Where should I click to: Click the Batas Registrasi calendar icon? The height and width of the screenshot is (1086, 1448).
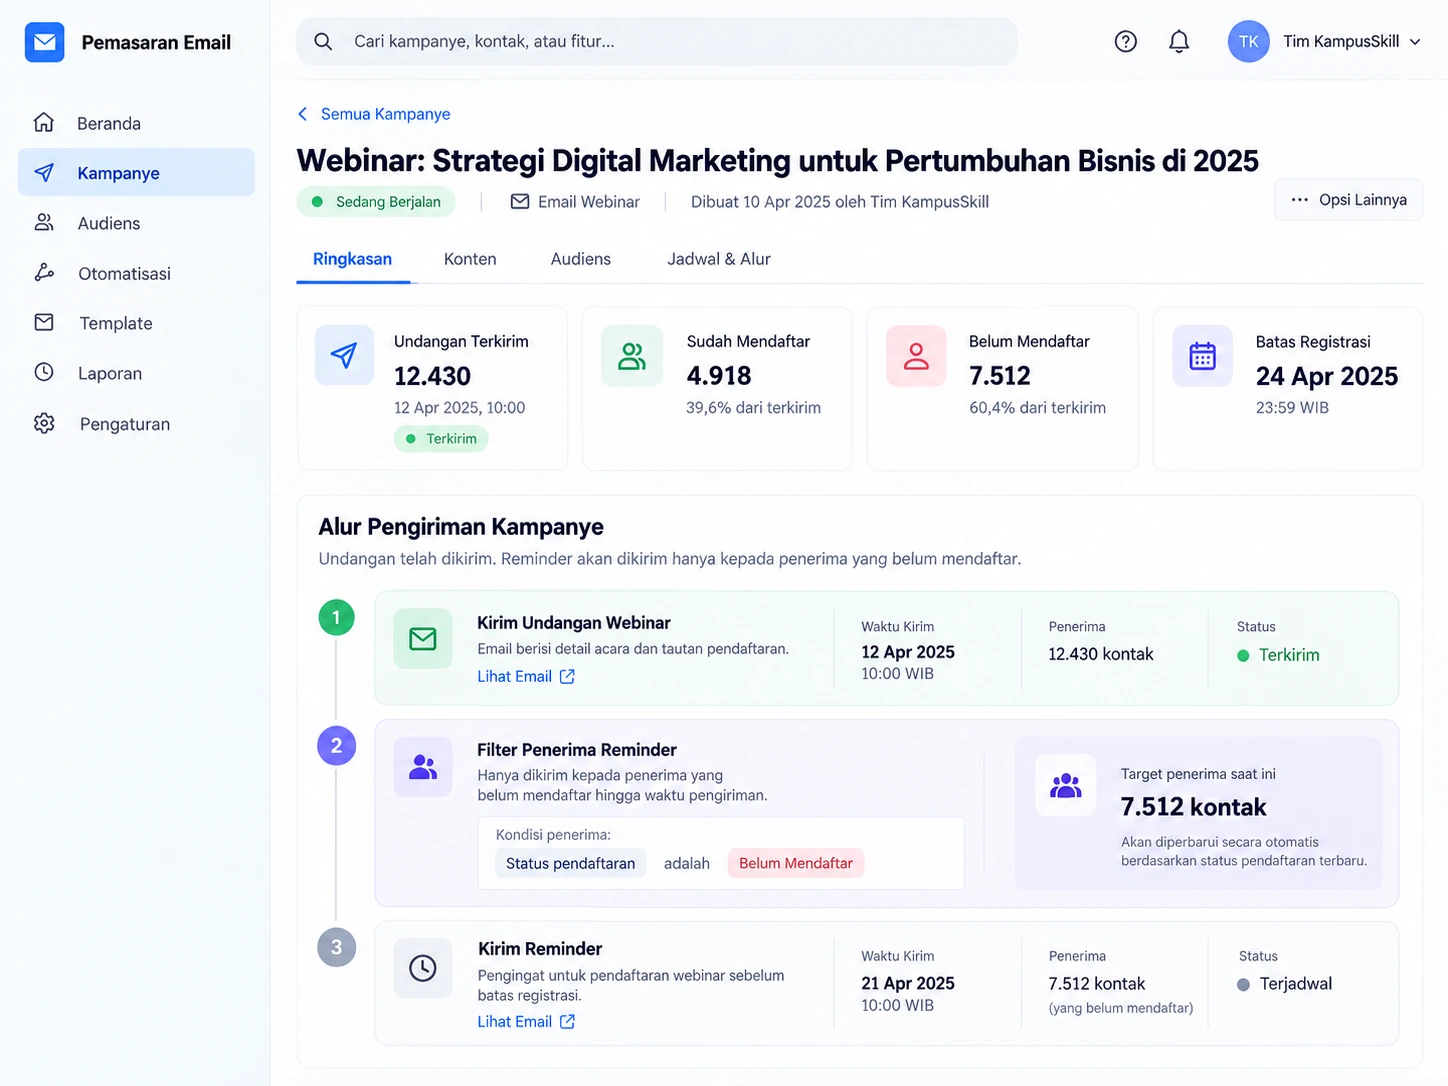(1202, 355)
